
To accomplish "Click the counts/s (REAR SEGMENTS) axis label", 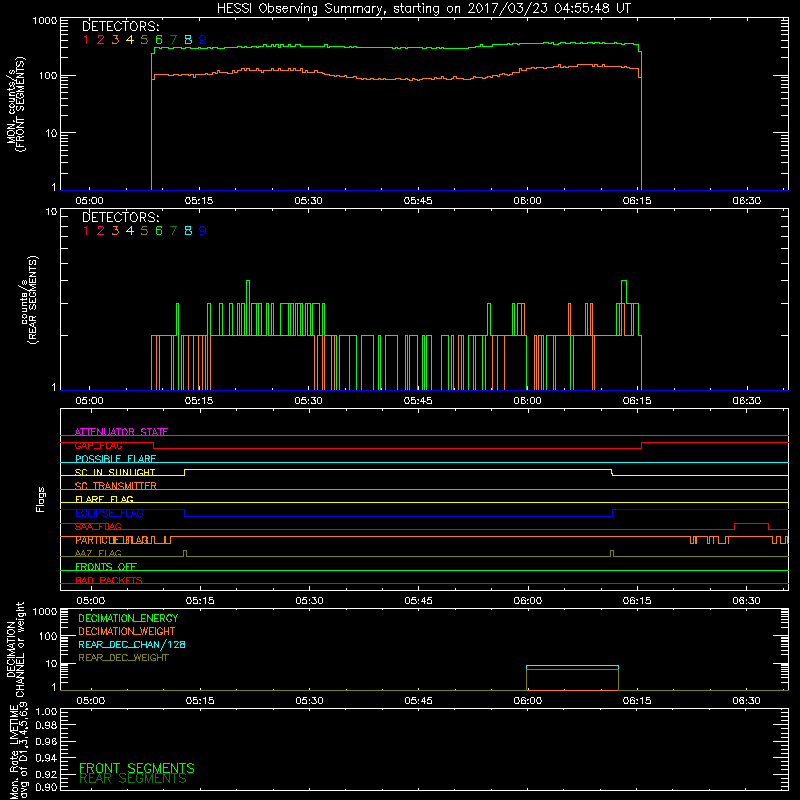I will tap(29, 300).
